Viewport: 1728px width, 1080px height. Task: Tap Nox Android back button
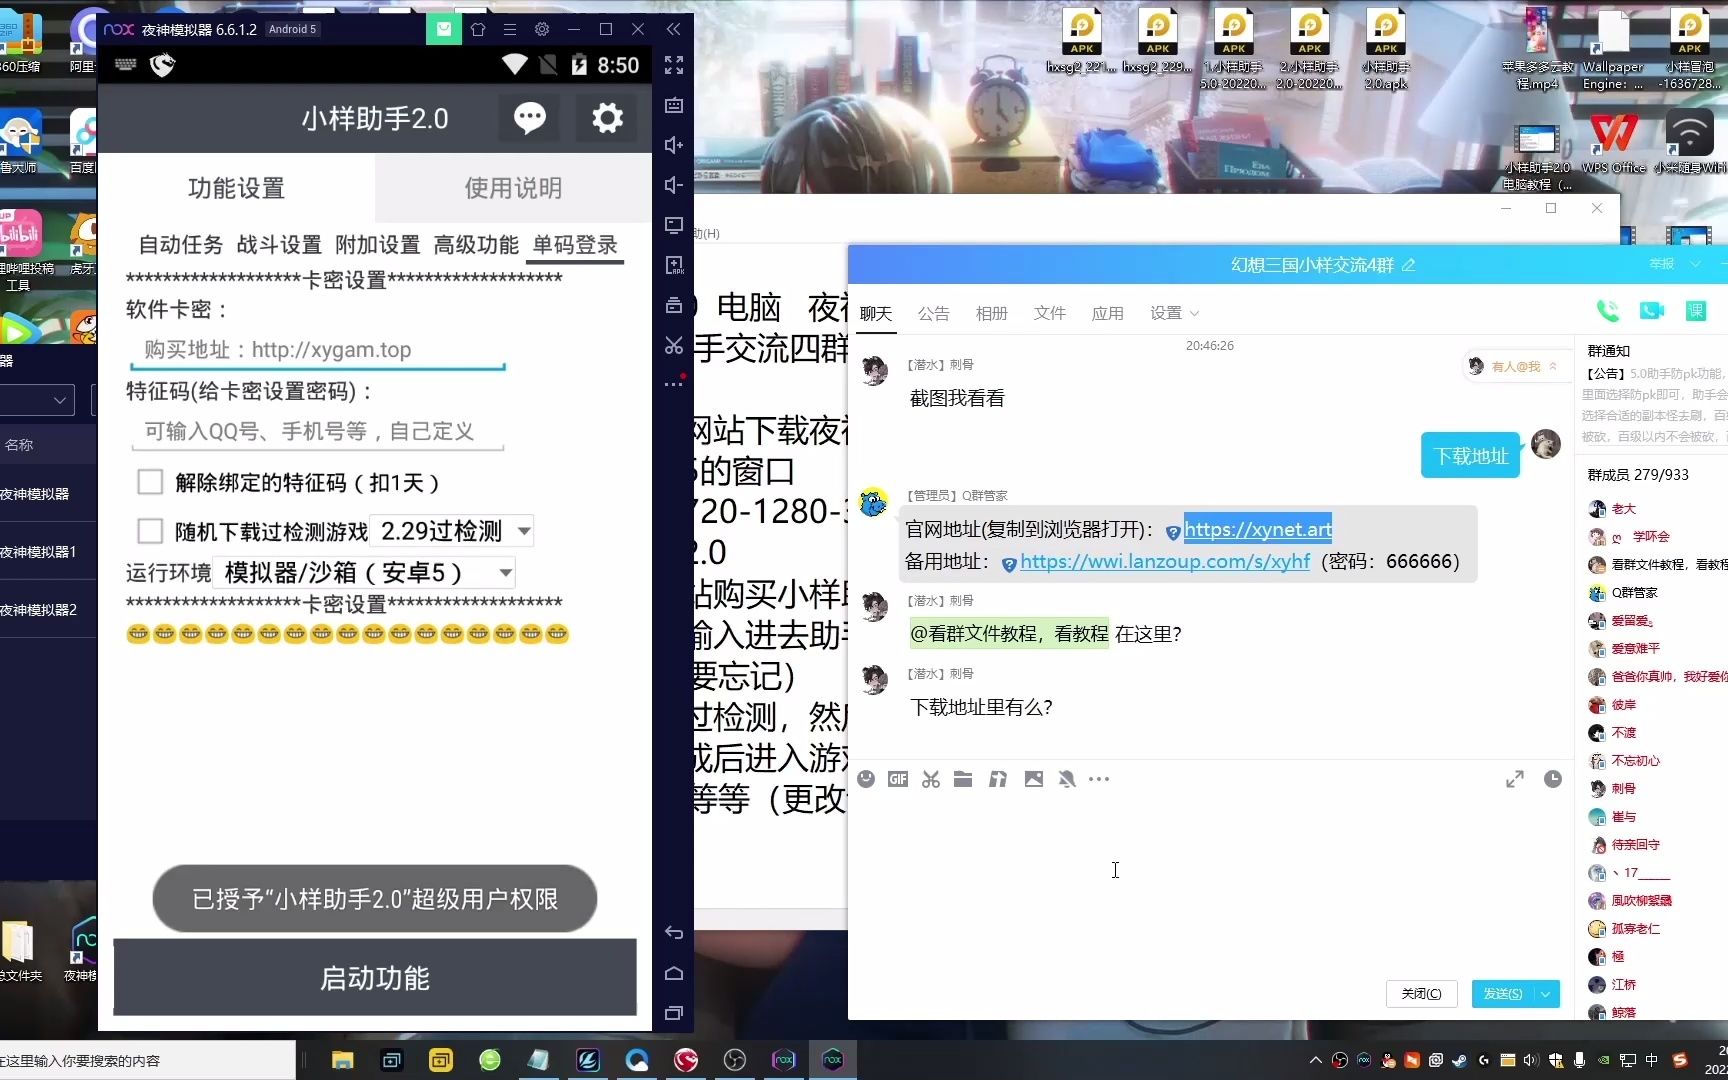click(674, 933)
